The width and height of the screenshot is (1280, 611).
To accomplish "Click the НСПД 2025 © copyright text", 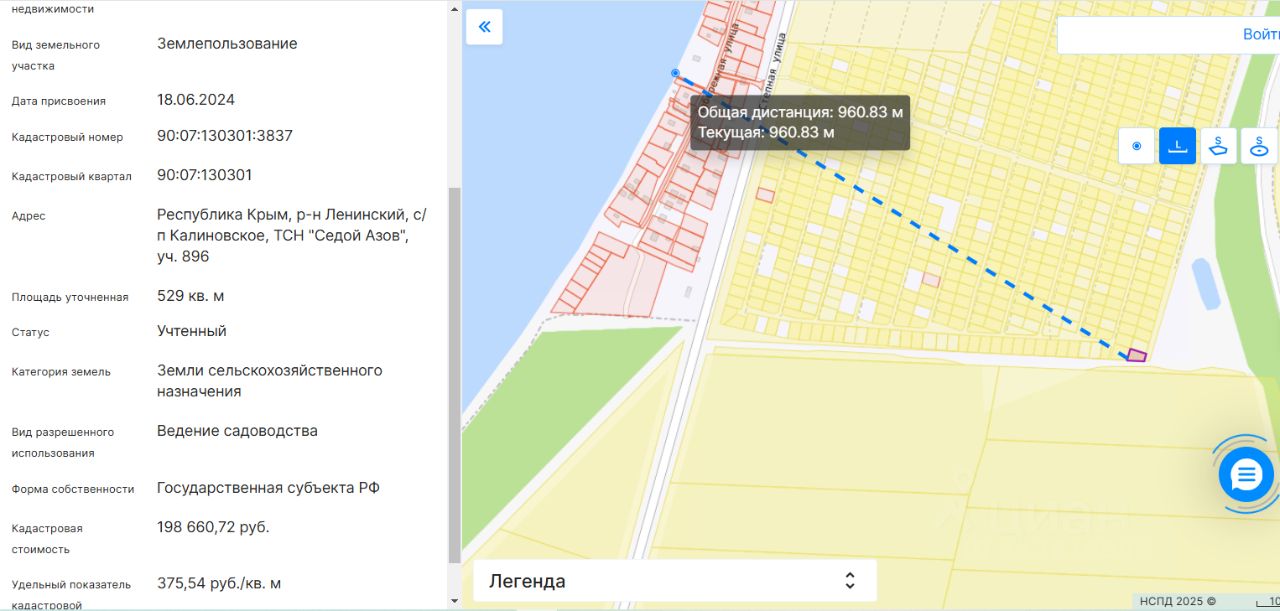I will pyautogui.click(x=1178, y=601).
